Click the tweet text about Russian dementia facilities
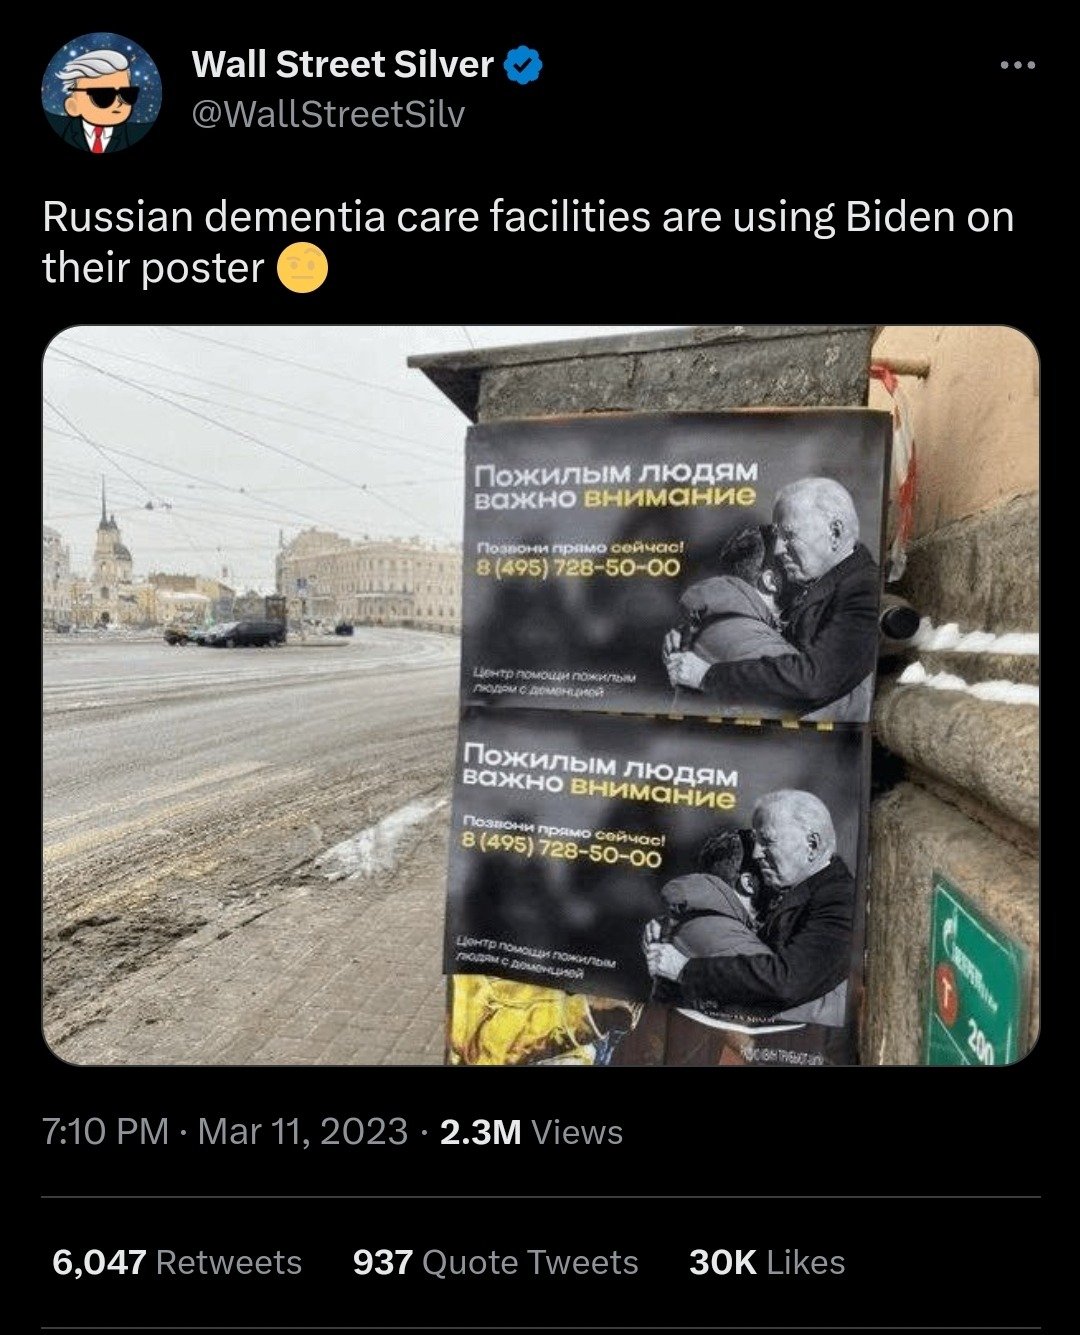Viewport: 1080px width, 1335px height. pyautogui.click(x=528, y=242)
